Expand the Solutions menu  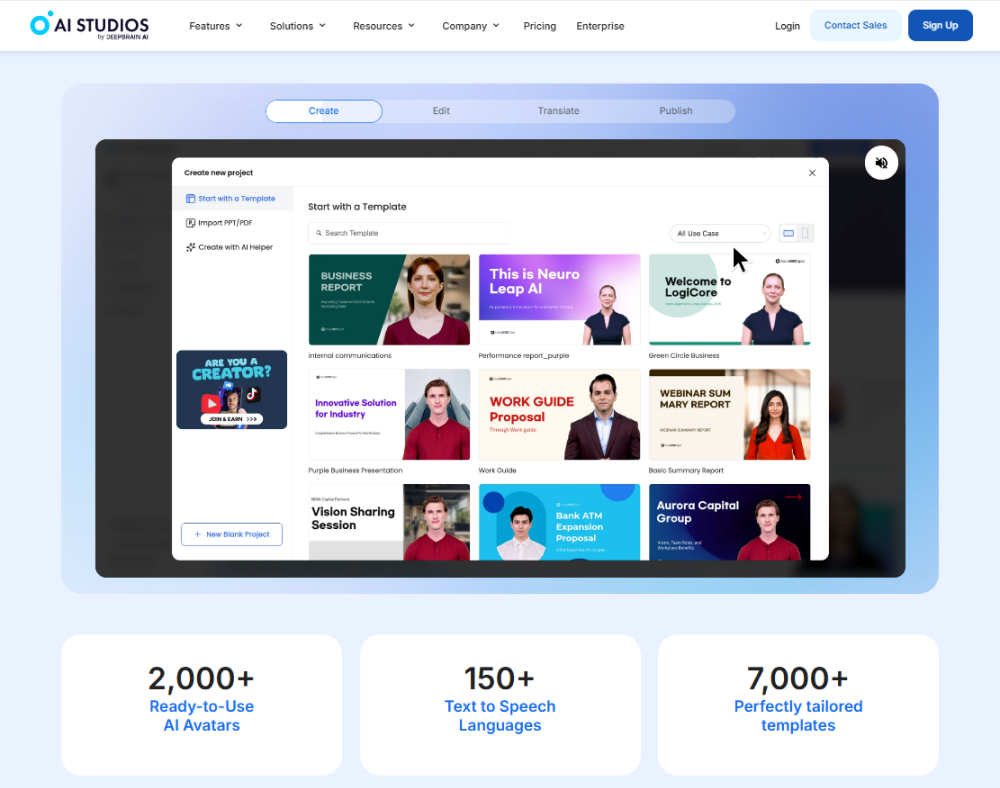[x=298, y=26]
